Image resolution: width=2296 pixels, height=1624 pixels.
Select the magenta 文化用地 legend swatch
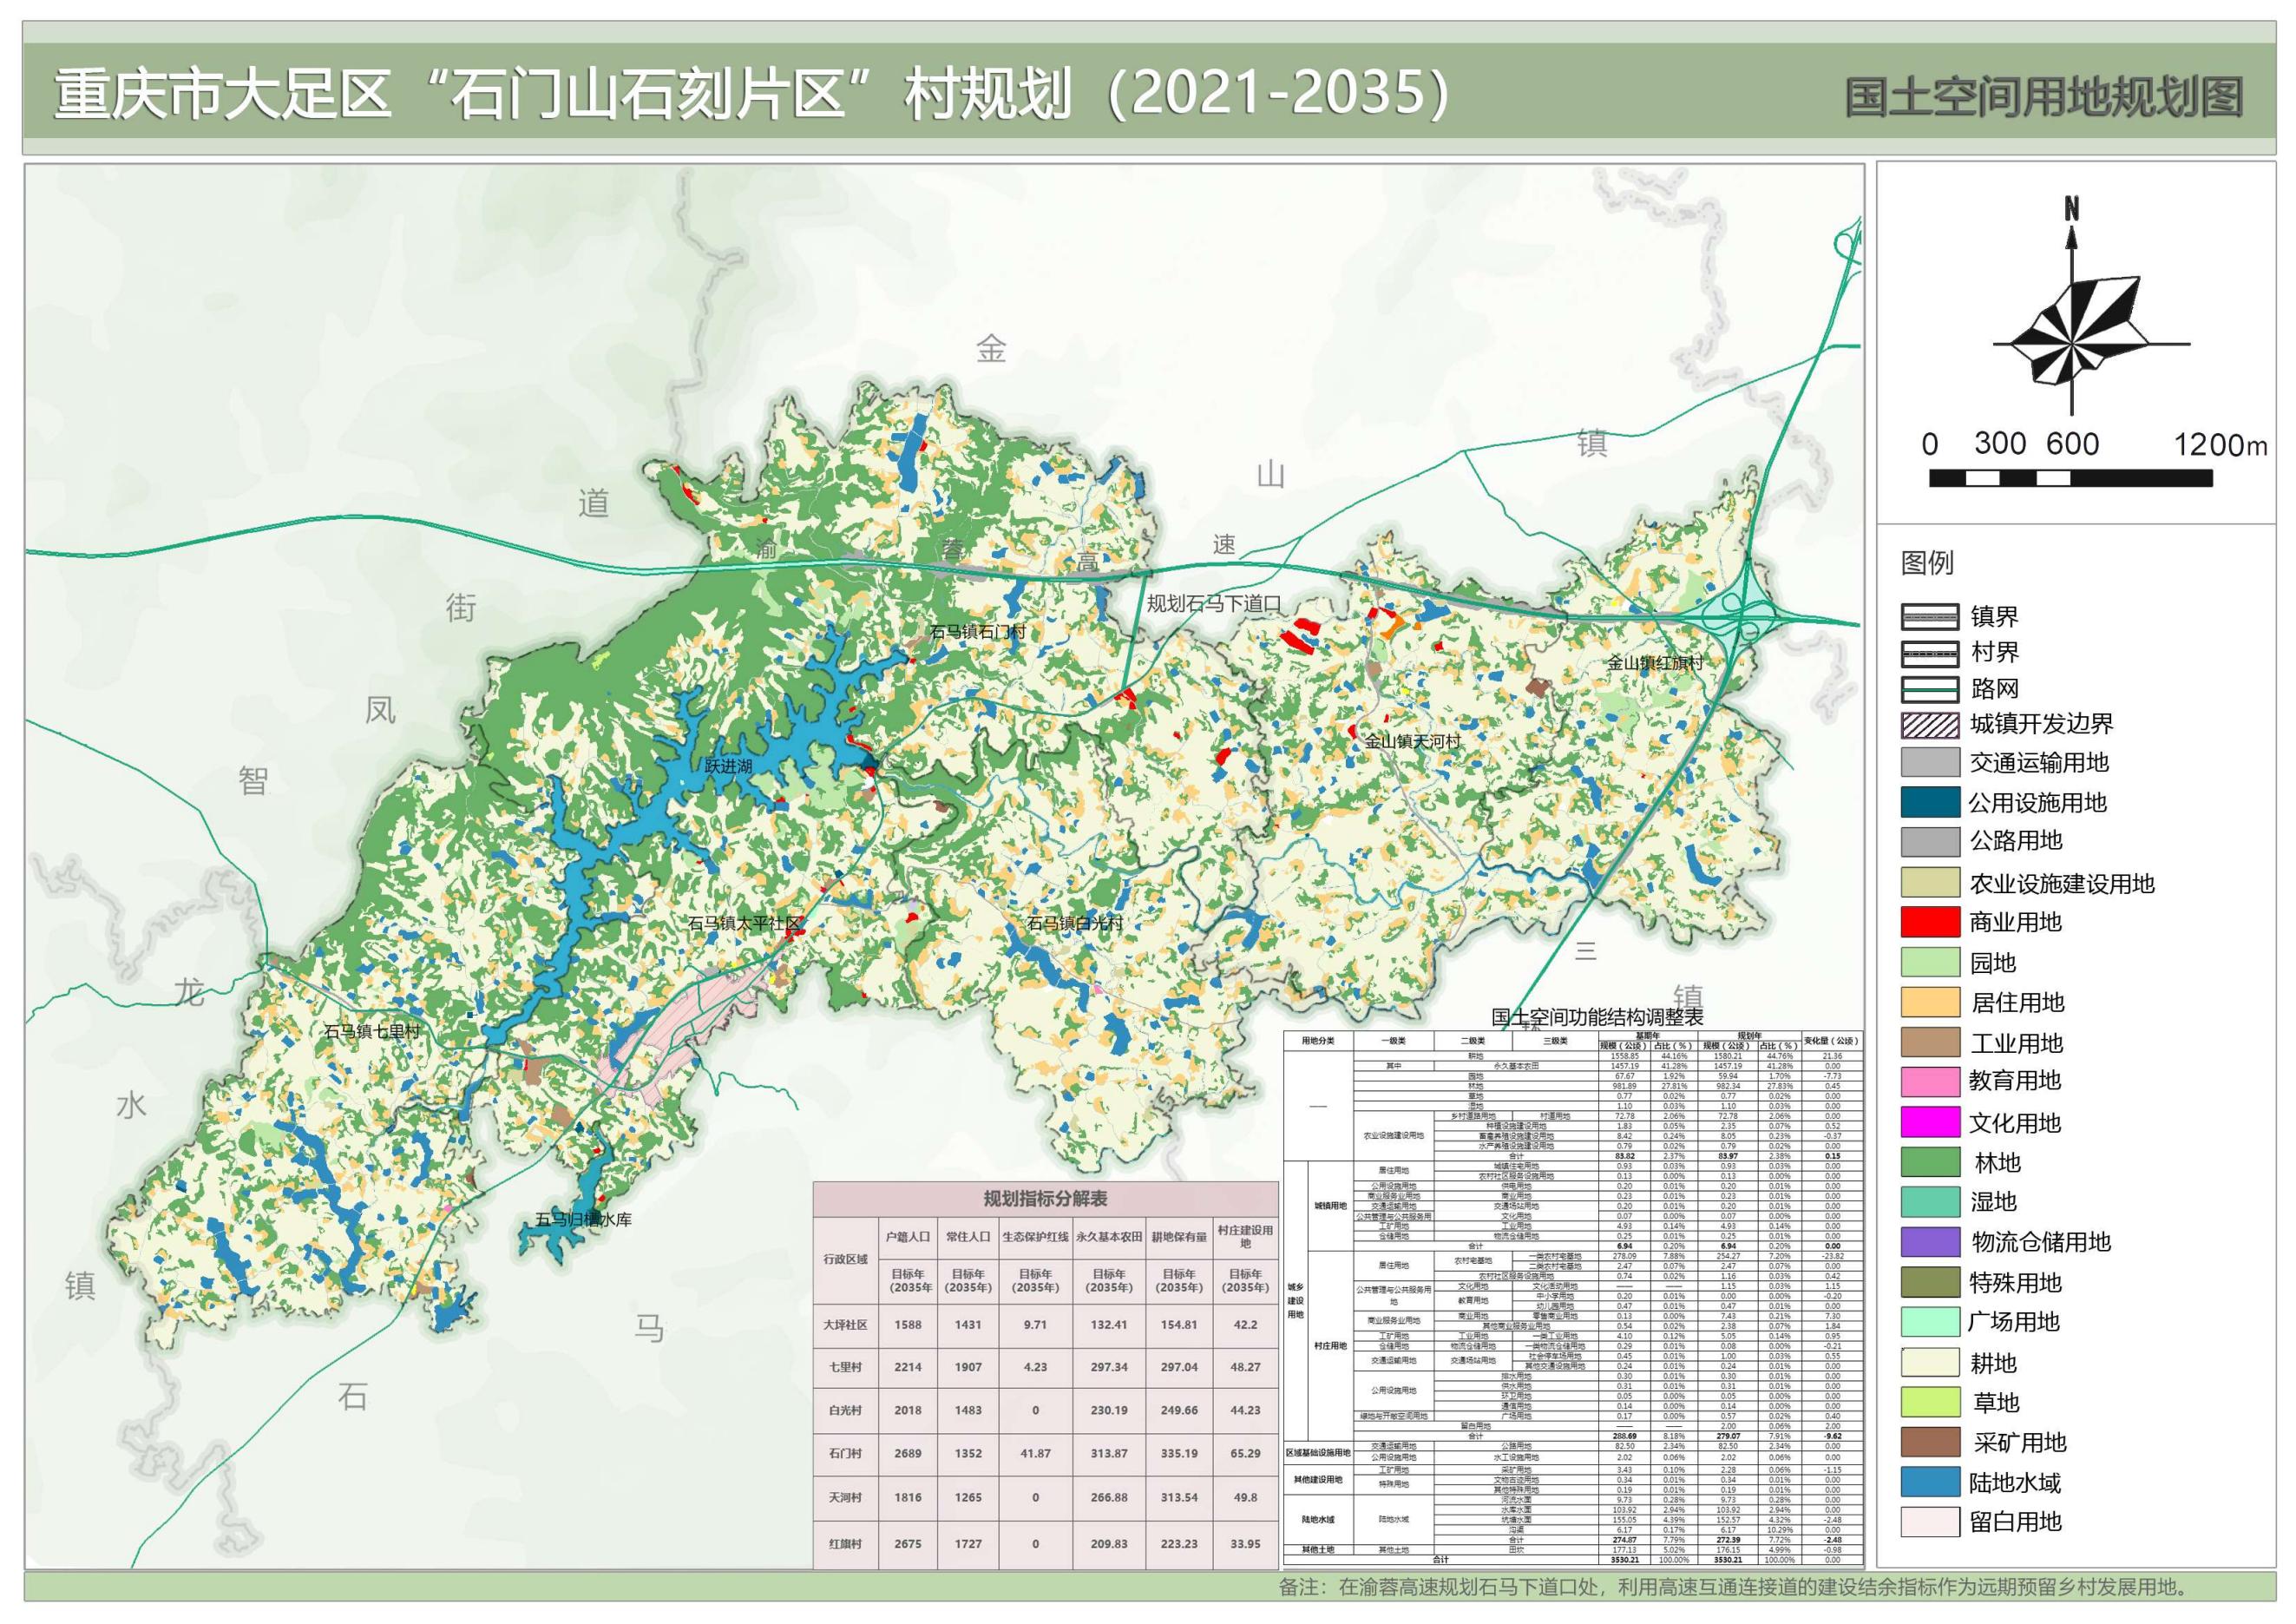pos(1930,1123)
